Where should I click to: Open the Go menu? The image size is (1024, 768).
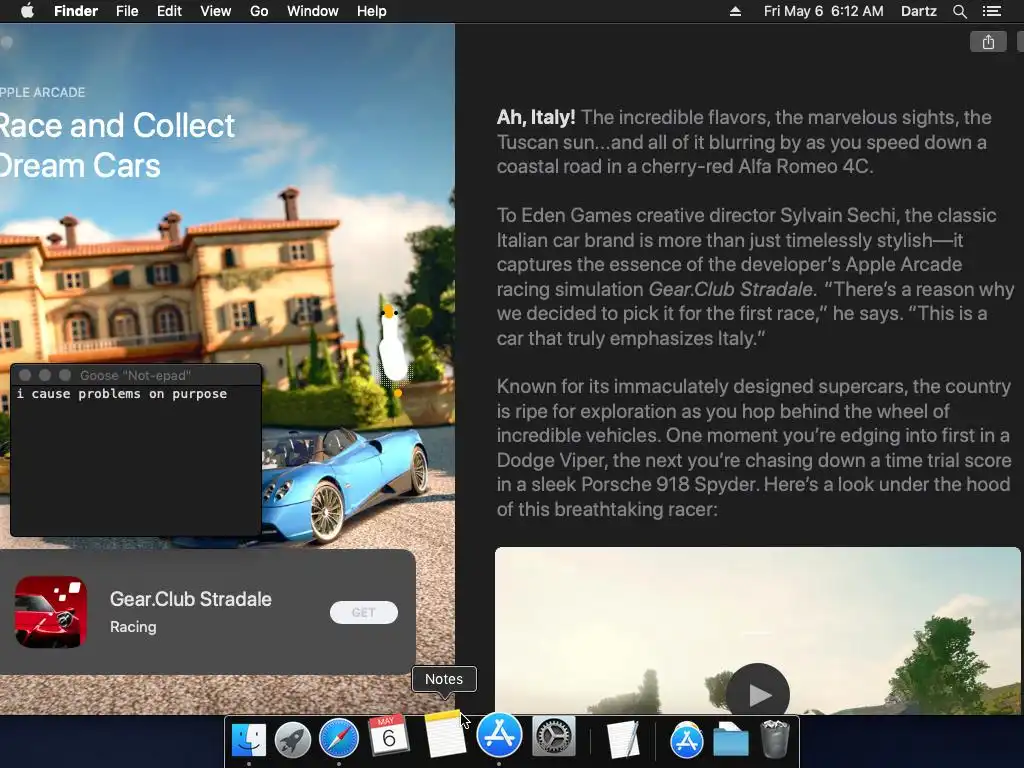(259, 11)
